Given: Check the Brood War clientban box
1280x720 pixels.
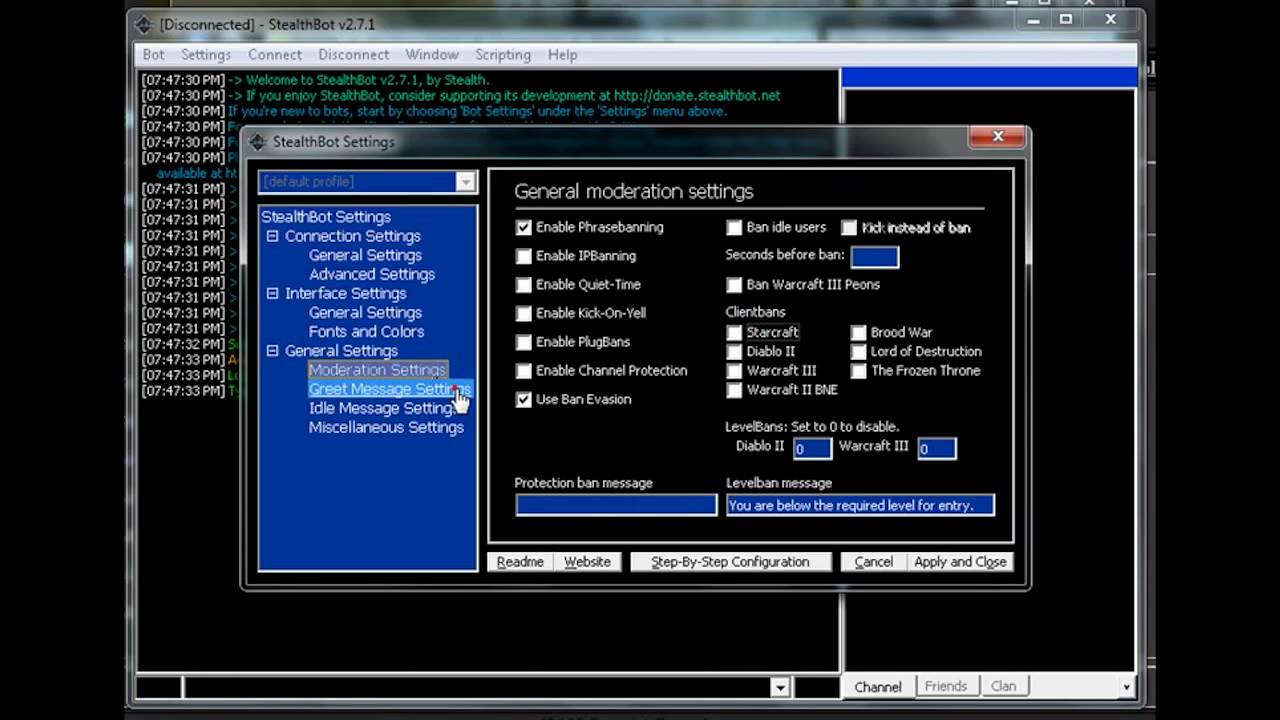Looking at the screenshot, I should (x=859, y=332).
